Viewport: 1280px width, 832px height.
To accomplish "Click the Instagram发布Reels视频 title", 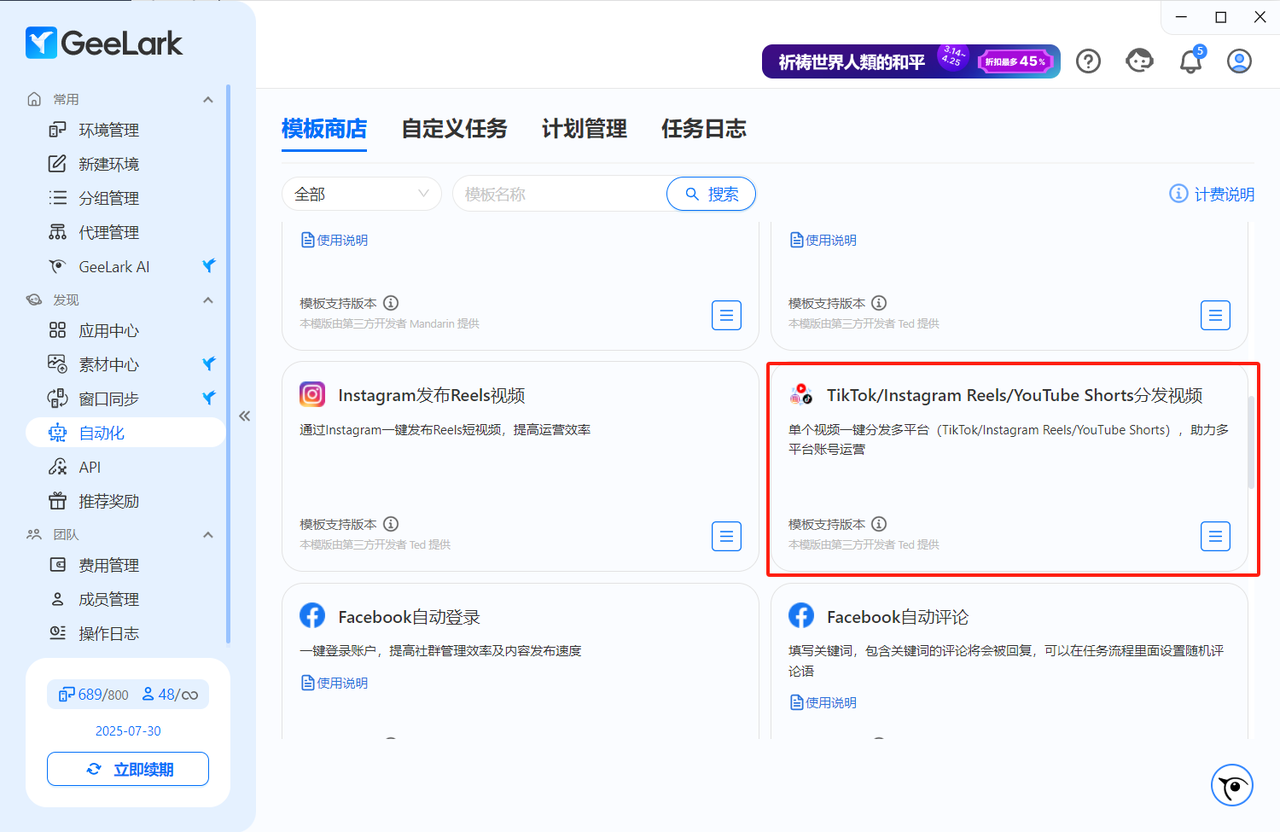I will point(432,395).
